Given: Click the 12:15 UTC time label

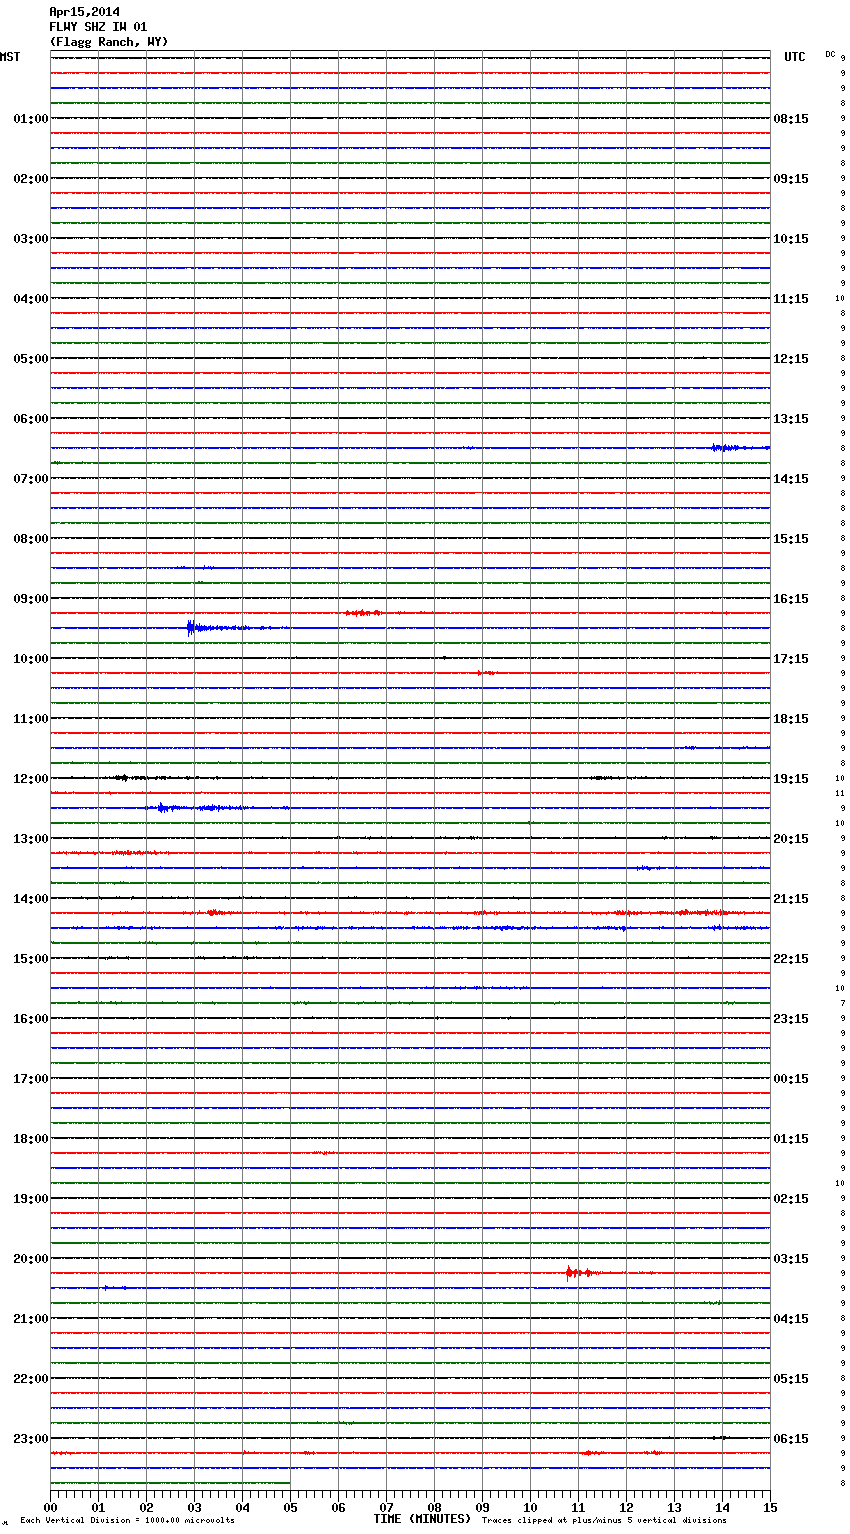Looking at the screenshot, I should 791,359.
